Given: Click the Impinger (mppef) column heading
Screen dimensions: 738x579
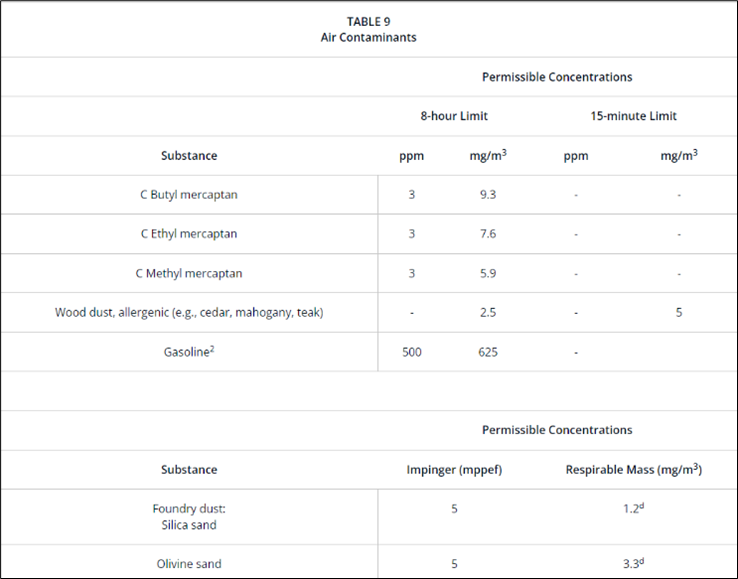Looking at the screenshot, I should [x=454, y=470].
